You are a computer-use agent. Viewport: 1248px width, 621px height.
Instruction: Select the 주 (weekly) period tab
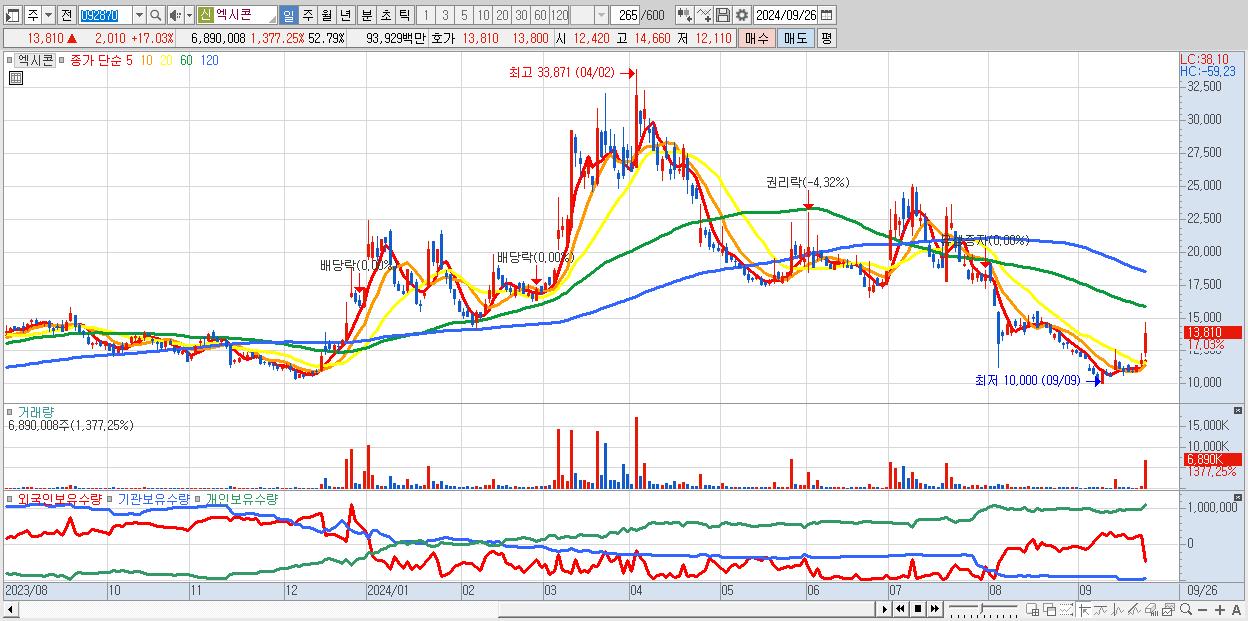pos(307,15)
